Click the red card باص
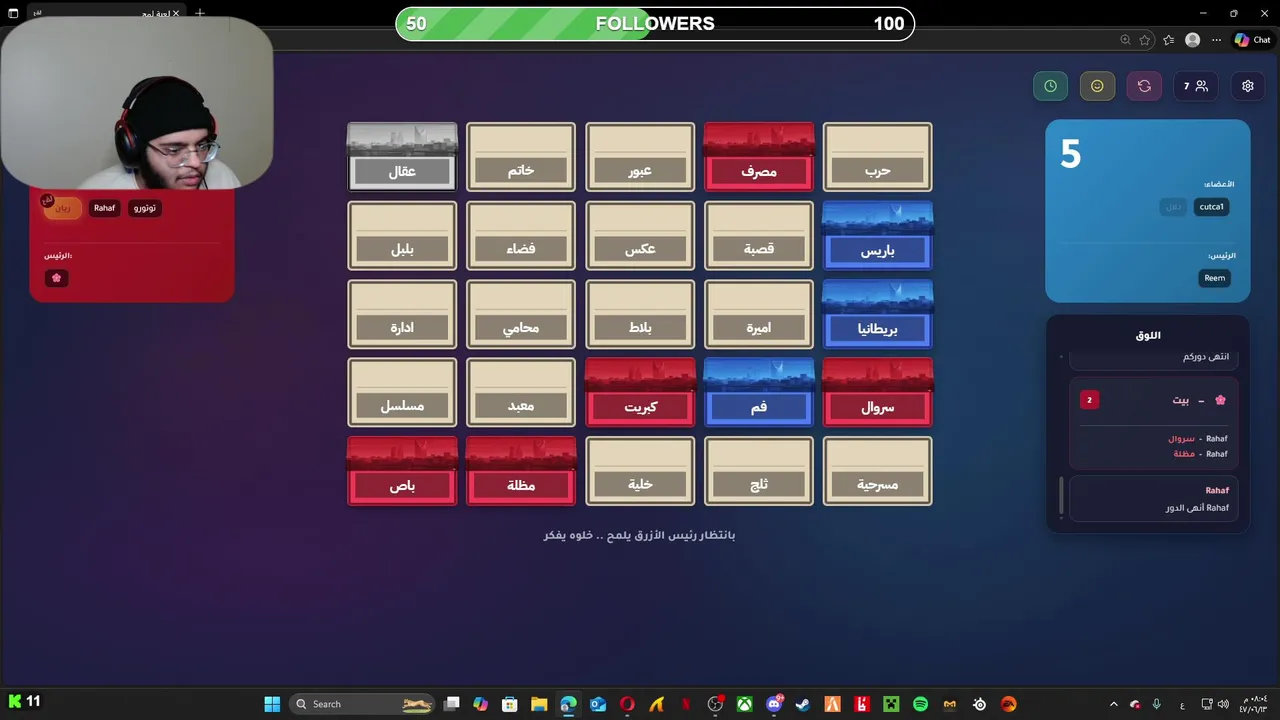1280x720 pixels. 402,471
